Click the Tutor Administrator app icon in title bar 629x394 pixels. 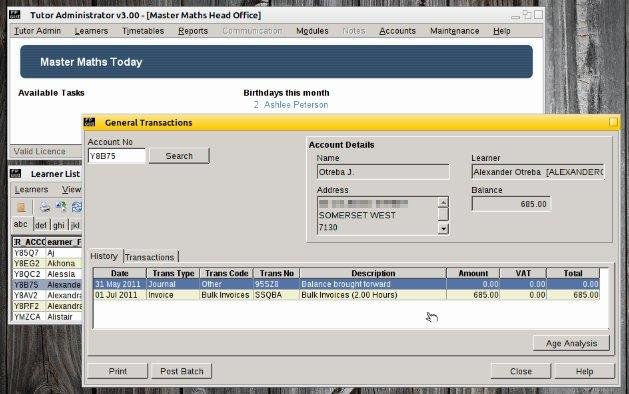(x=14, y=15)
